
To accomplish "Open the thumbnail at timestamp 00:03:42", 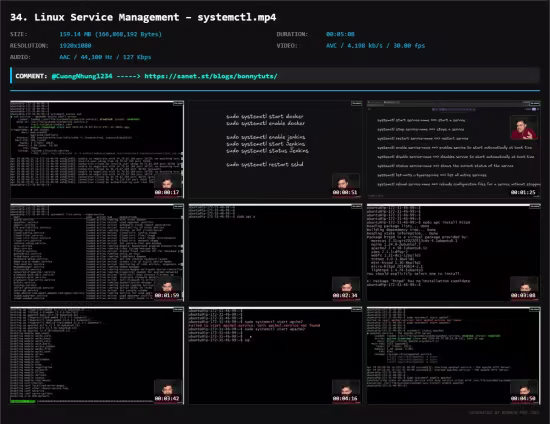I will (97, 356).
